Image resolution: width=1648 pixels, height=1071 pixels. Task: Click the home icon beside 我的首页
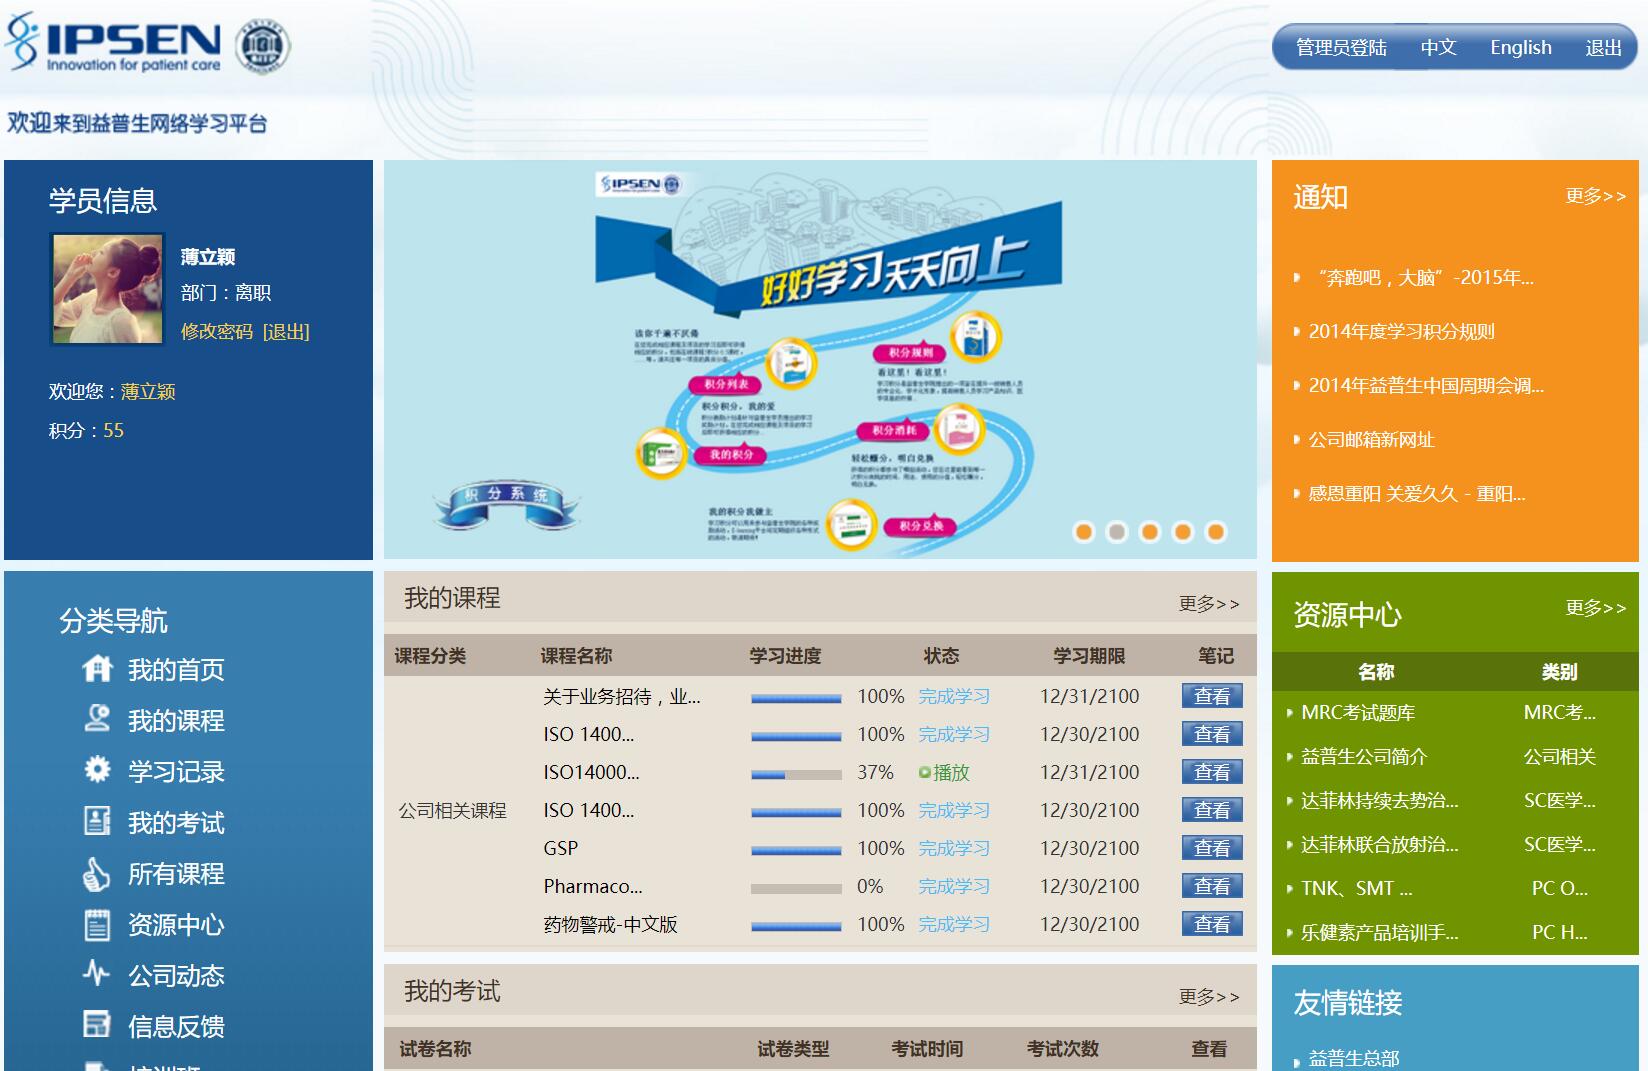[97, 668]
